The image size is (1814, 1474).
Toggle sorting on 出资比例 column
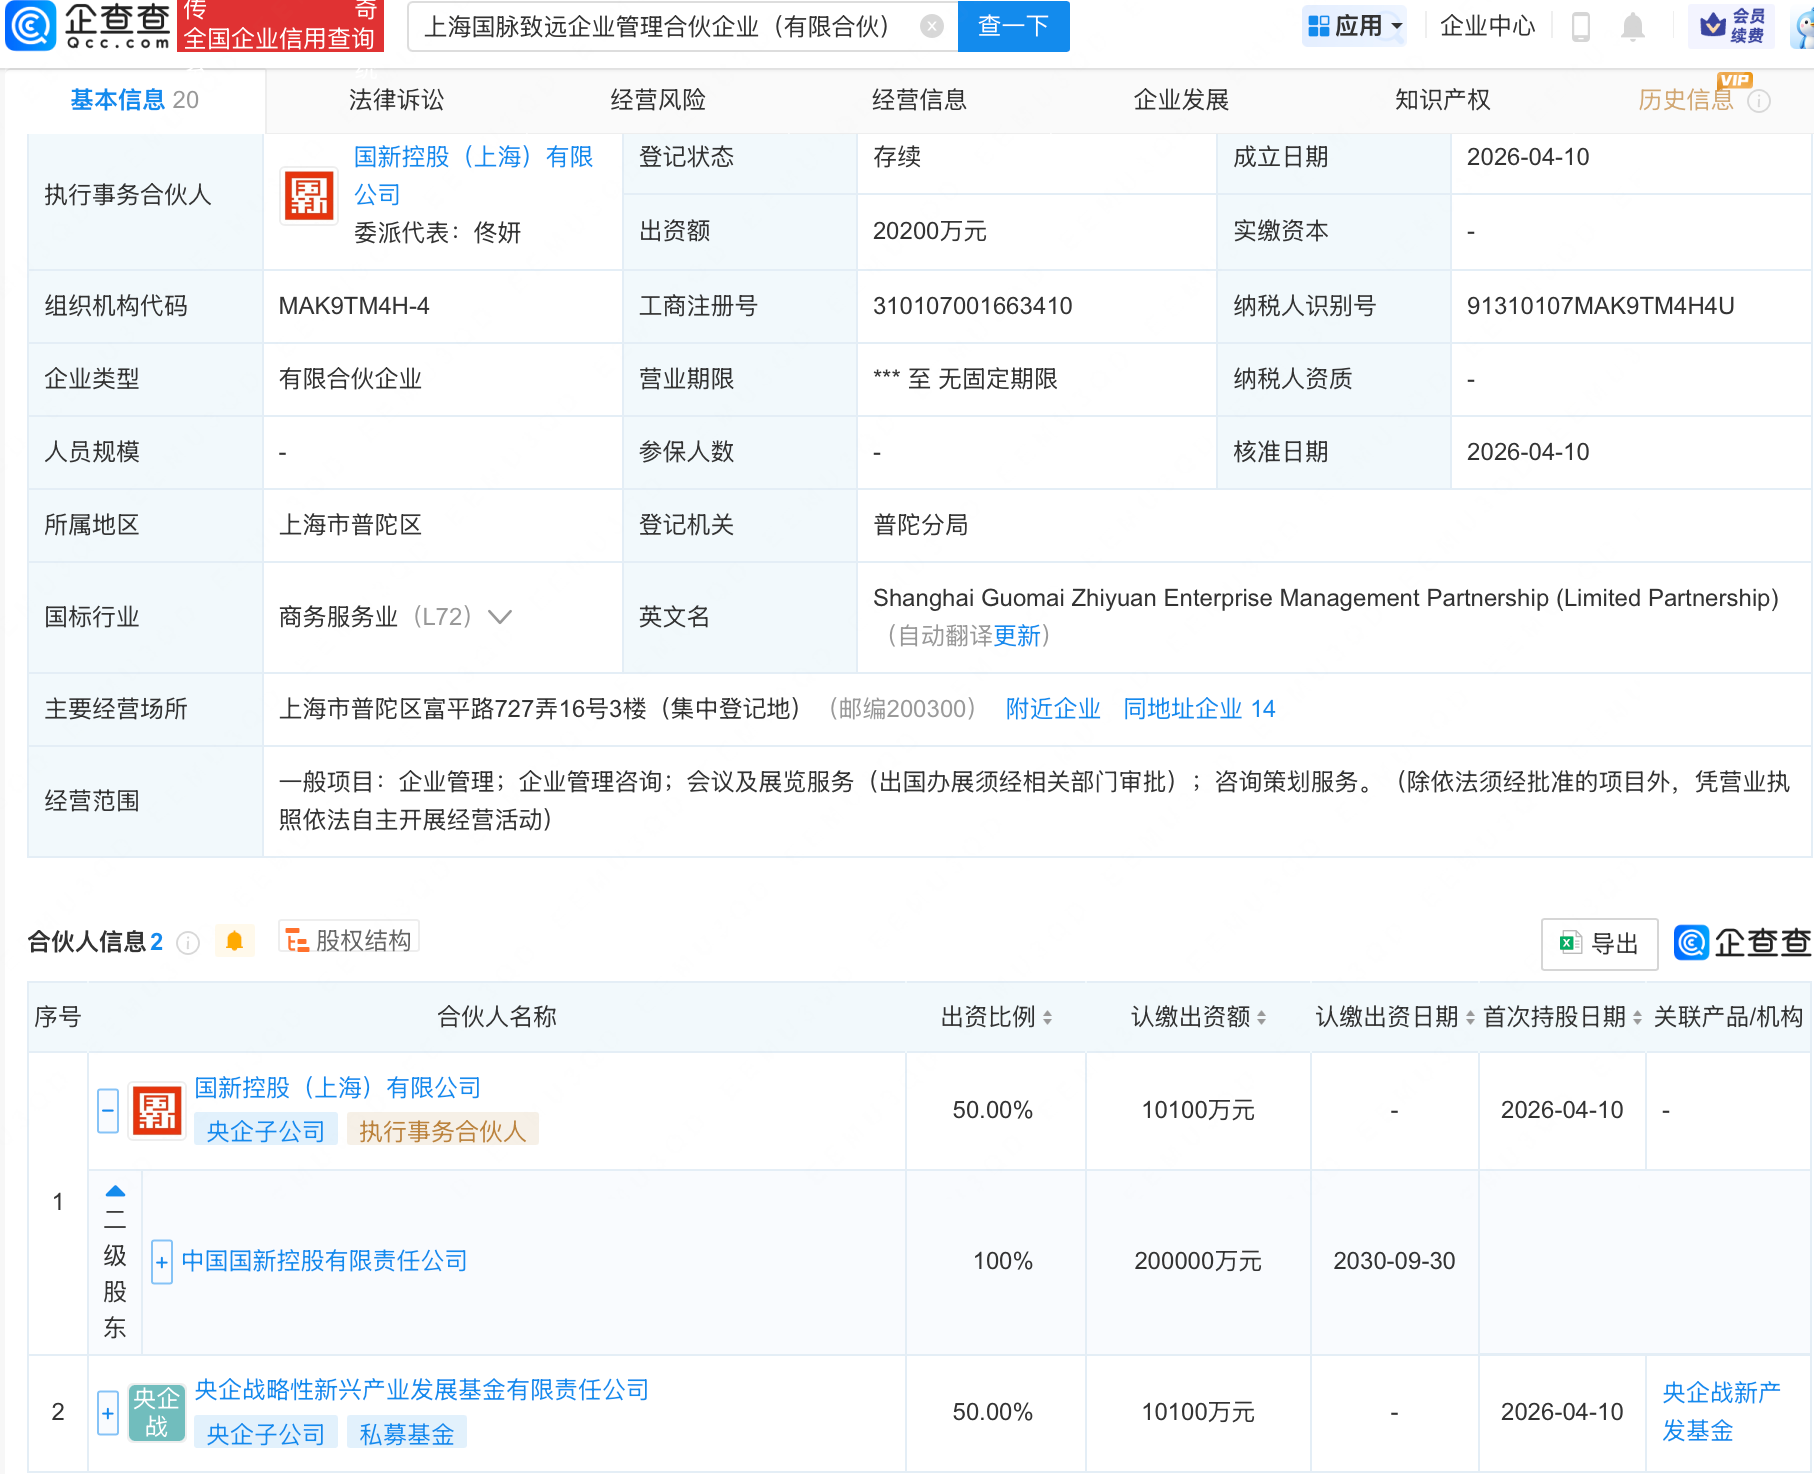pos(1048,1017)
